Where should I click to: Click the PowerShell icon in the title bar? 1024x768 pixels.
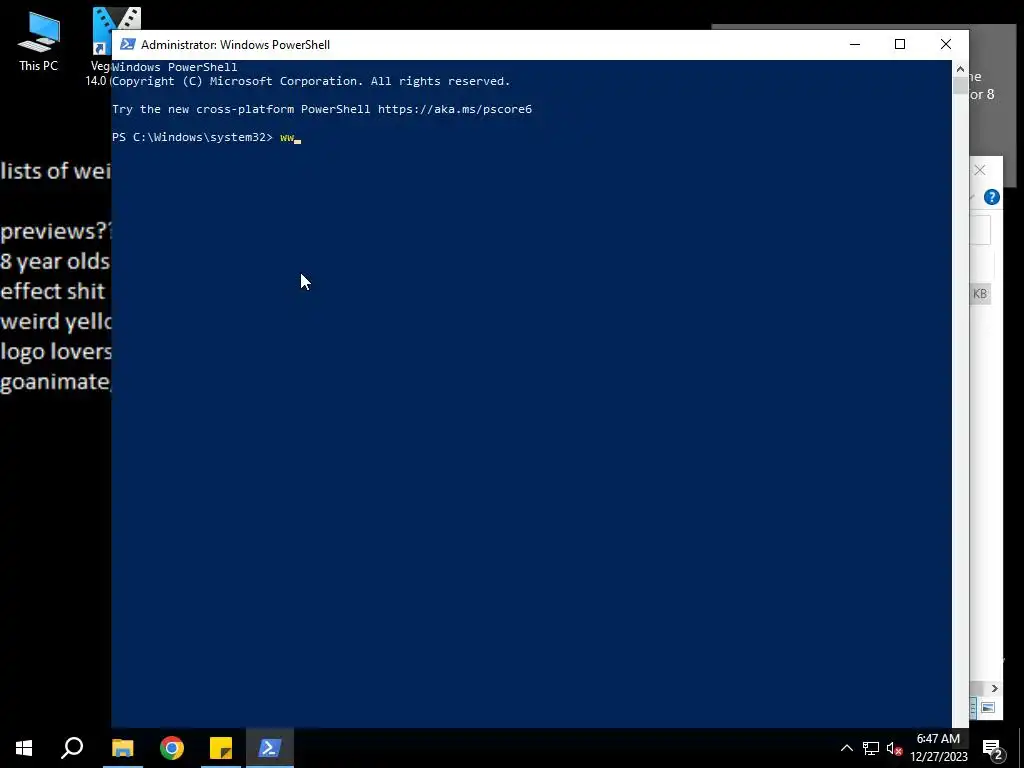(128, 44)
